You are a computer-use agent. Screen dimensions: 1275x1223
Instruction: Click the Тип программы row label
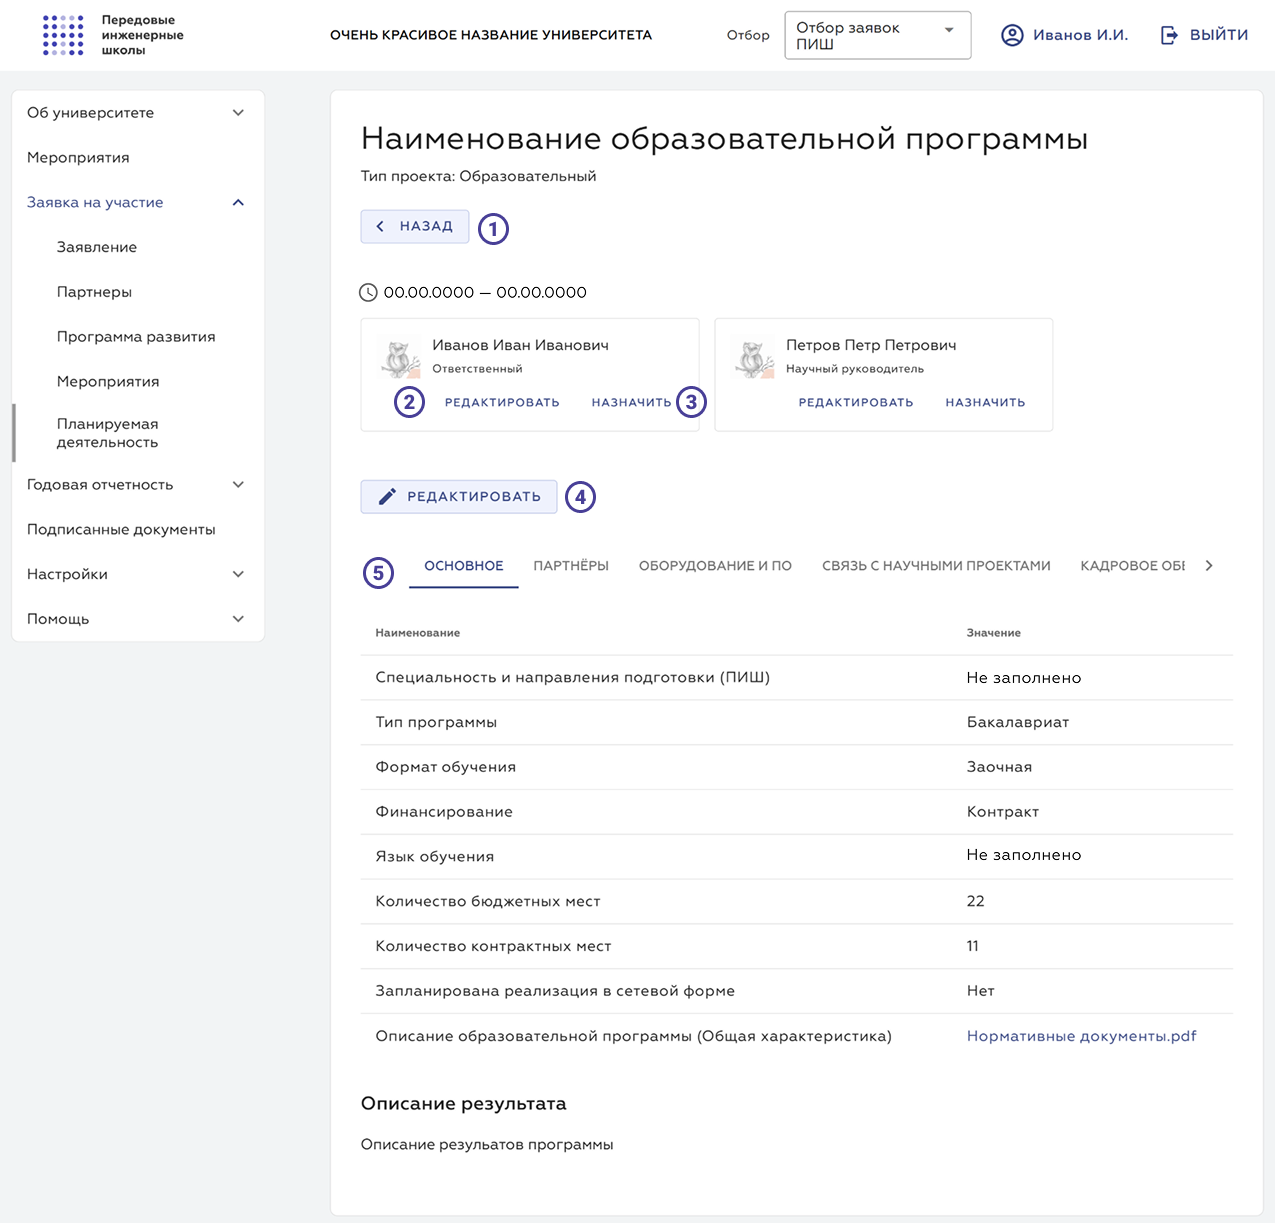click(x=436, y=722)
